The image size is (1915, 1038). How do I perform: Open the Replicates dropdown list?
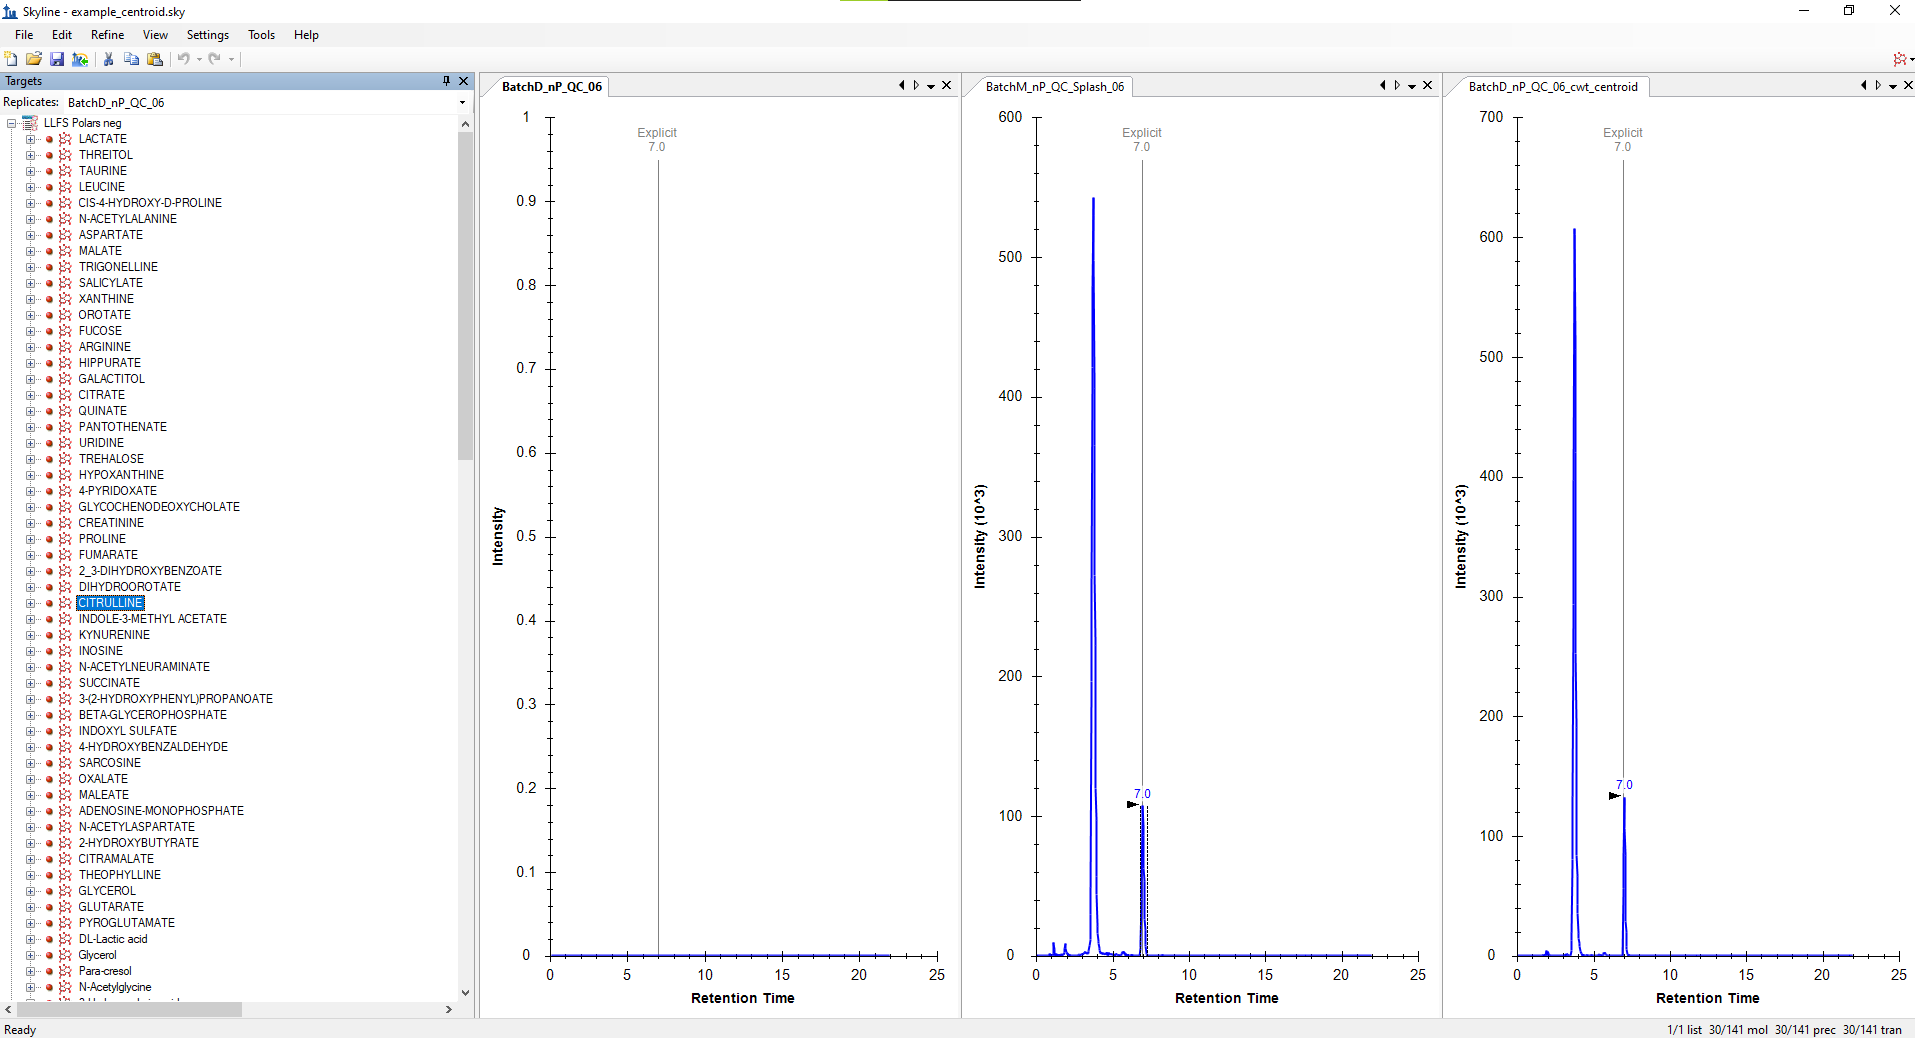462,103
